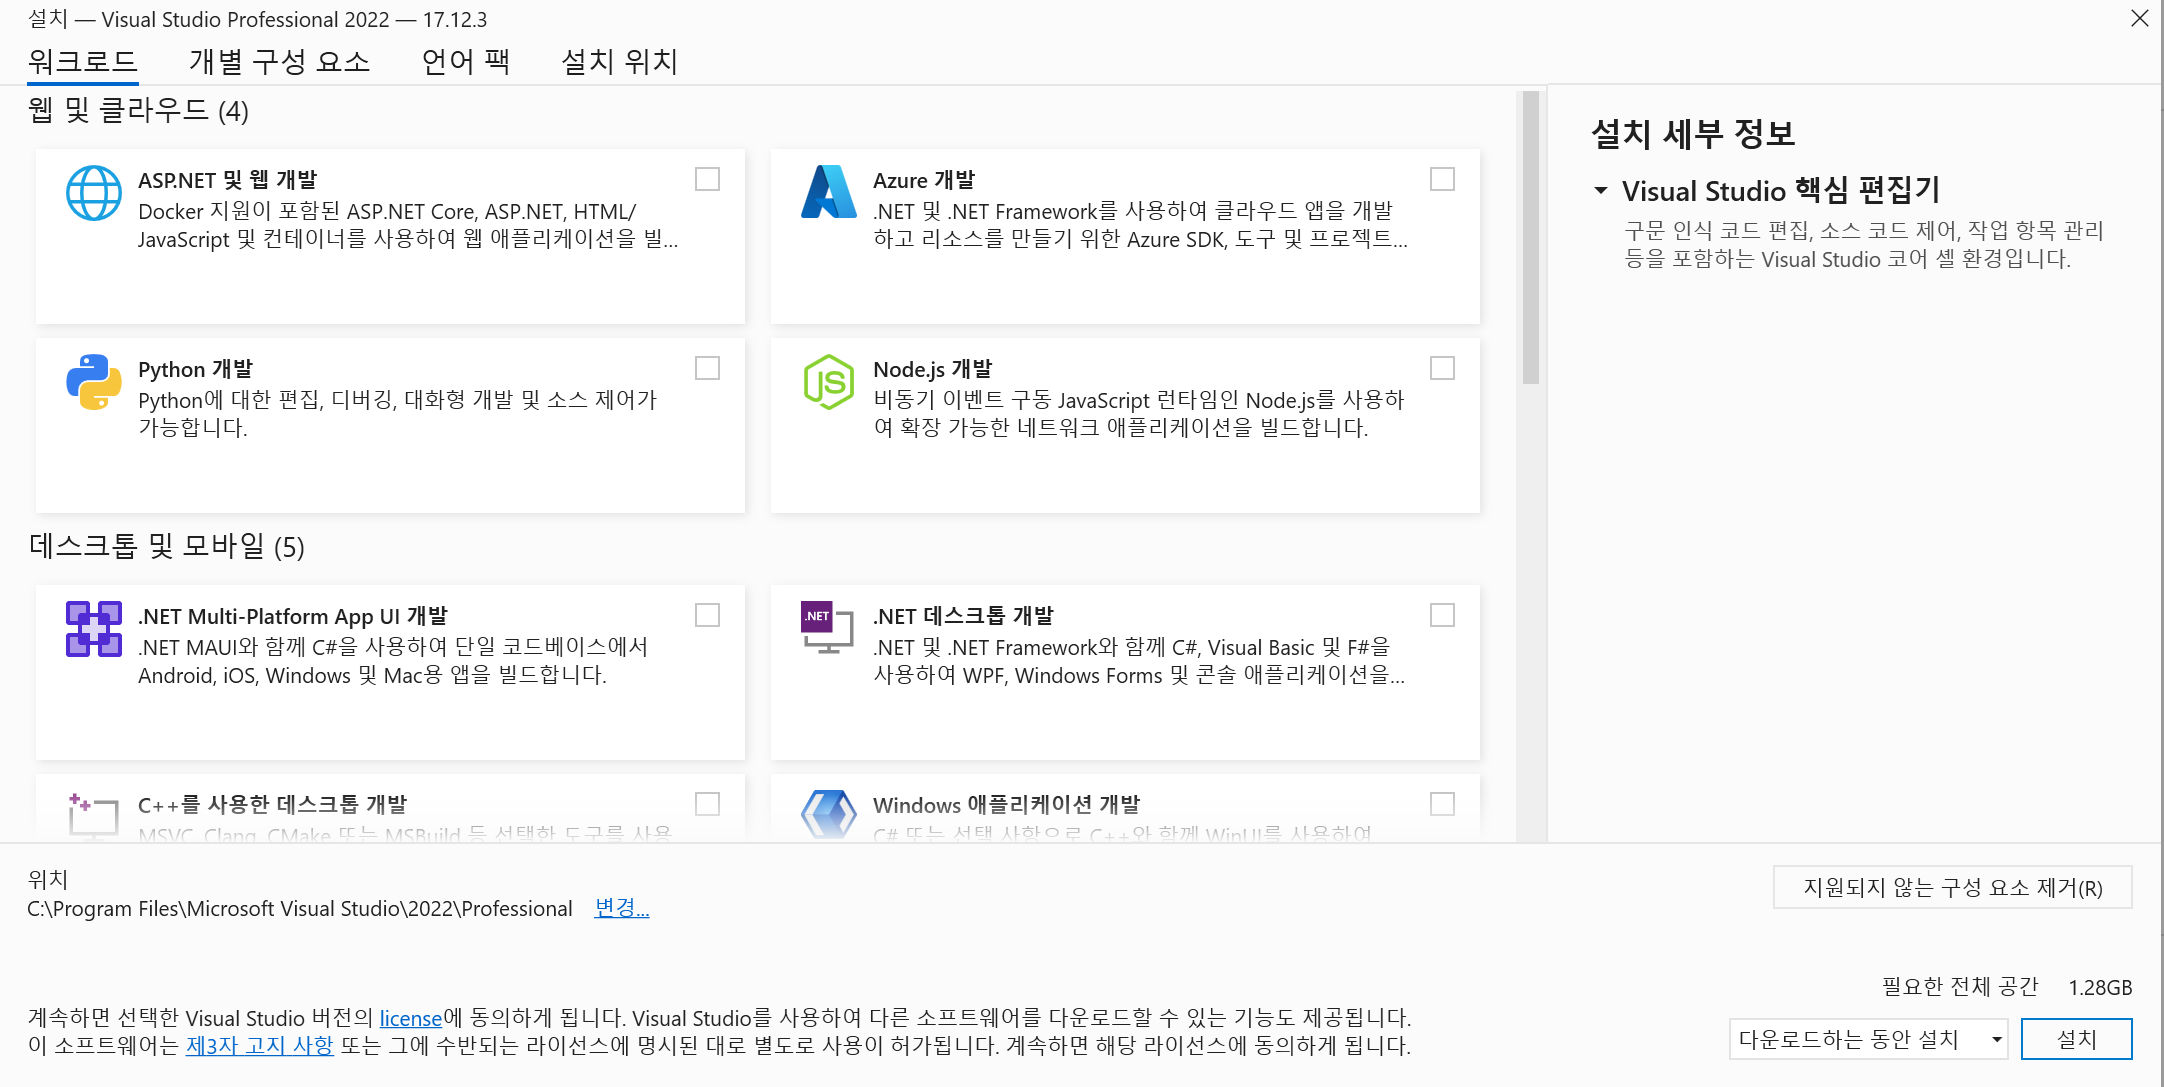Screen dimensions: 2164x1087
Task: Click the .NET desktop development icon
Action: click(828, 627)
